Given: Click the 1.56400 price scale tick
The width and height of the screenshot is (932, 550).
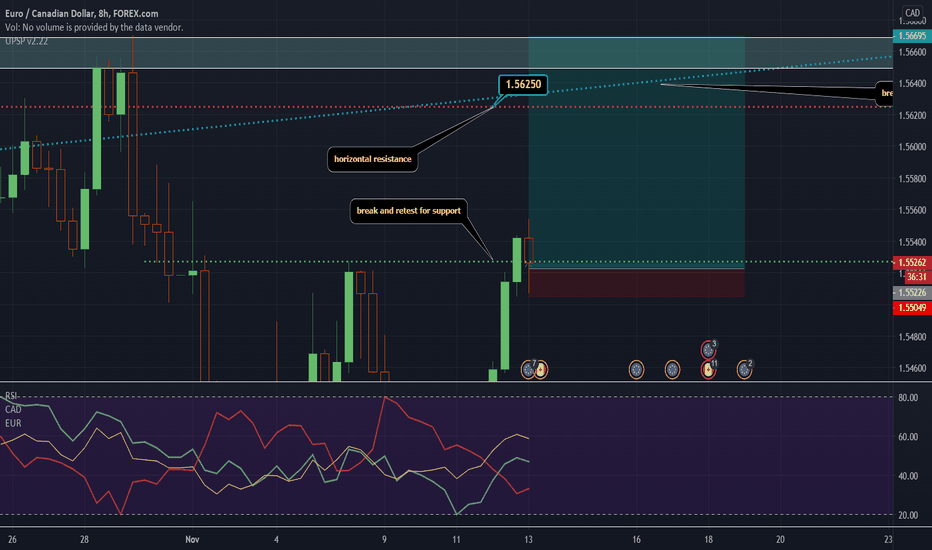Looking at the screenshot, I should 912,83.
